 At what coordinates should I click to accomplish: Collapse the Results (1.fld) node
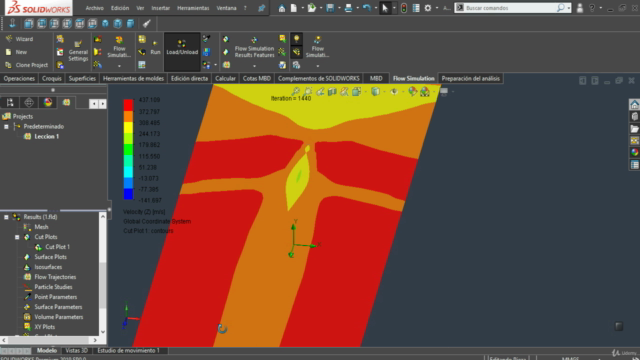(6, 217)
